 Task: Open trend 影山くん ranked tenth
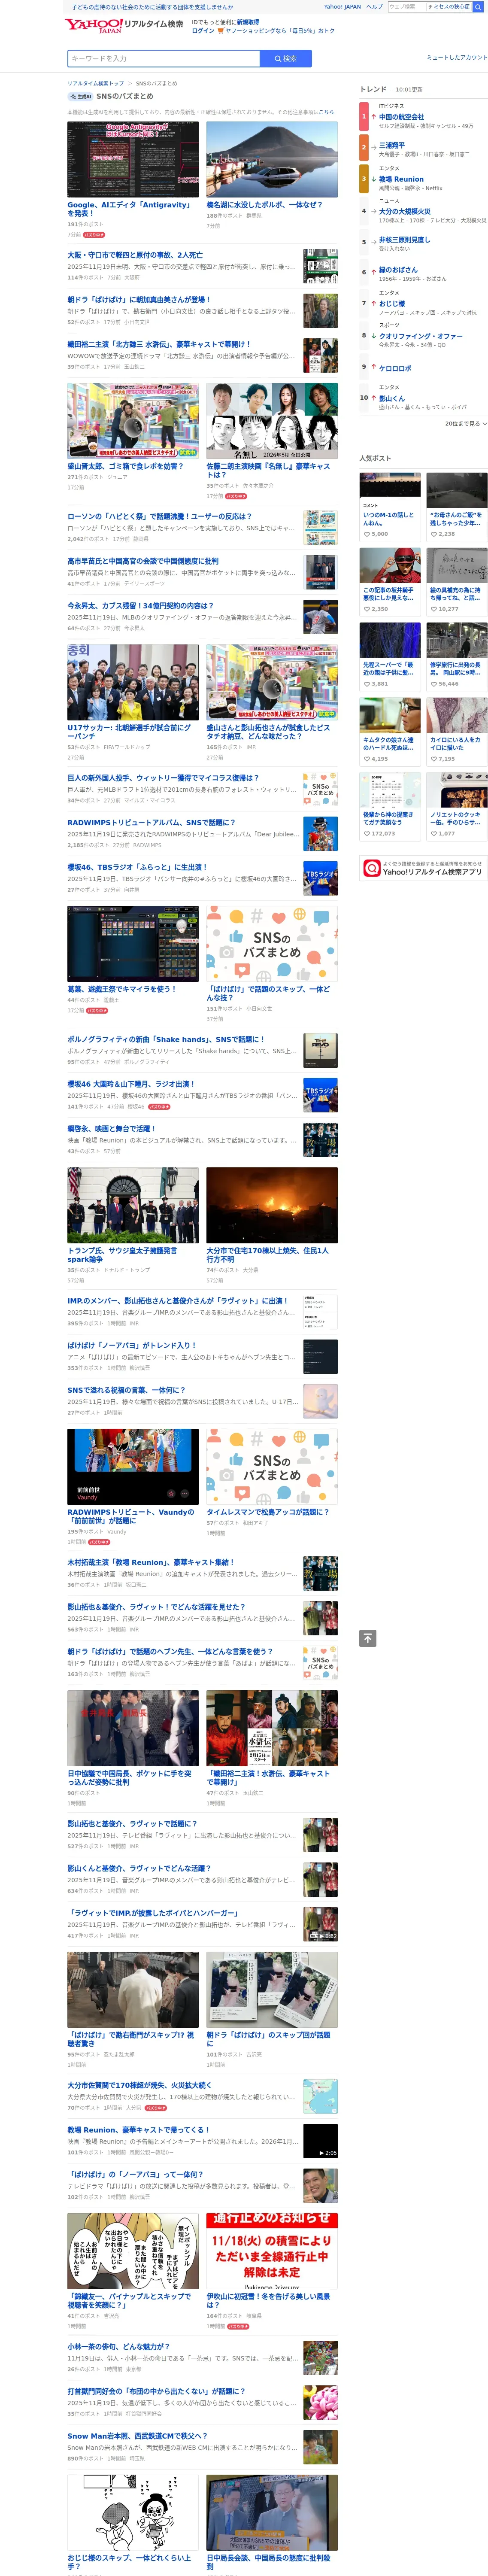pos(391,398)
